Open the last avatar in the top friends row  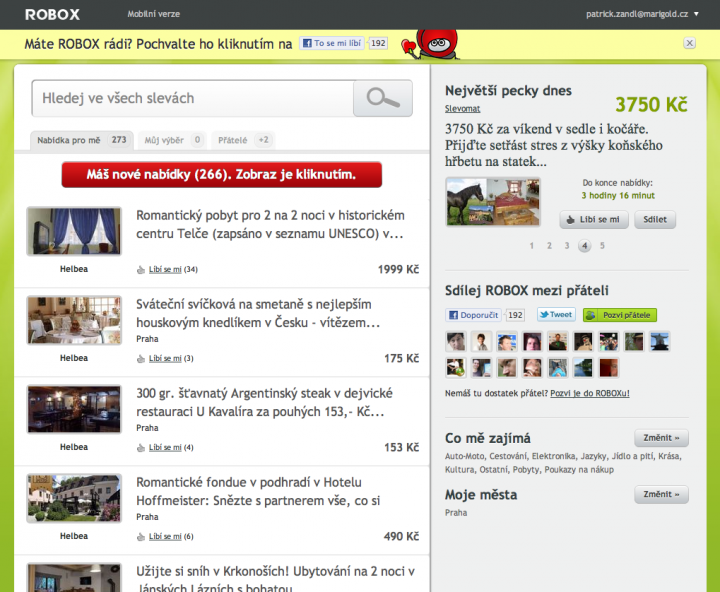pyautogui.click(x=660, y=342)
